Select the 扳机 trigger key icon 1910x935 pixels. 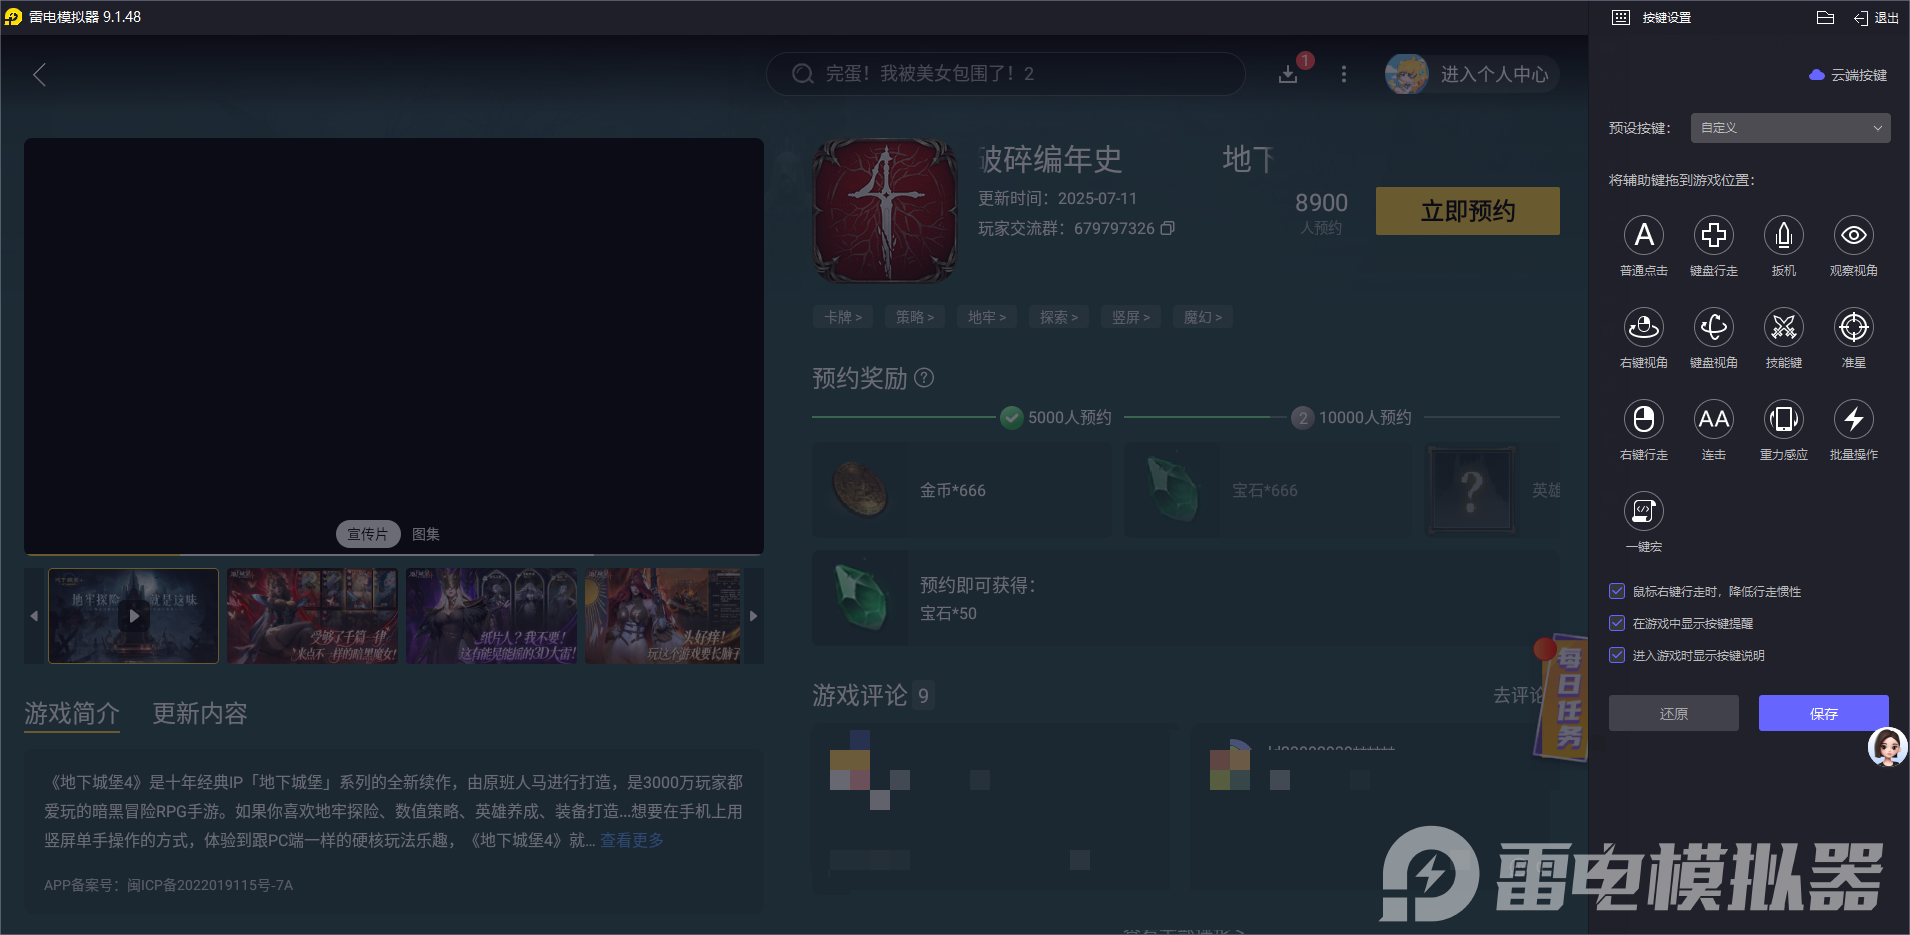point(1783,235)
